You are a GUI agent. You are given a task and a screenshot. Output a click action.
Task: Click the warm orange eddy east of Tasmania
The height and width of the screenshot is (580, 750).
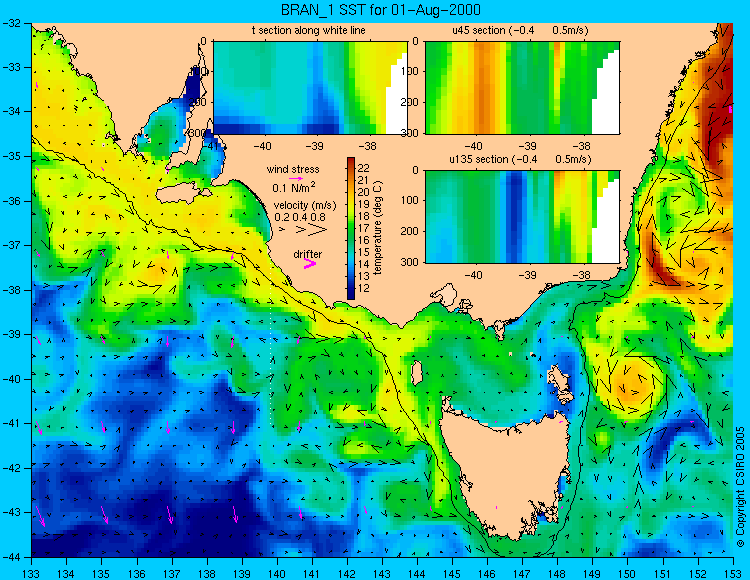pos(631,385)
